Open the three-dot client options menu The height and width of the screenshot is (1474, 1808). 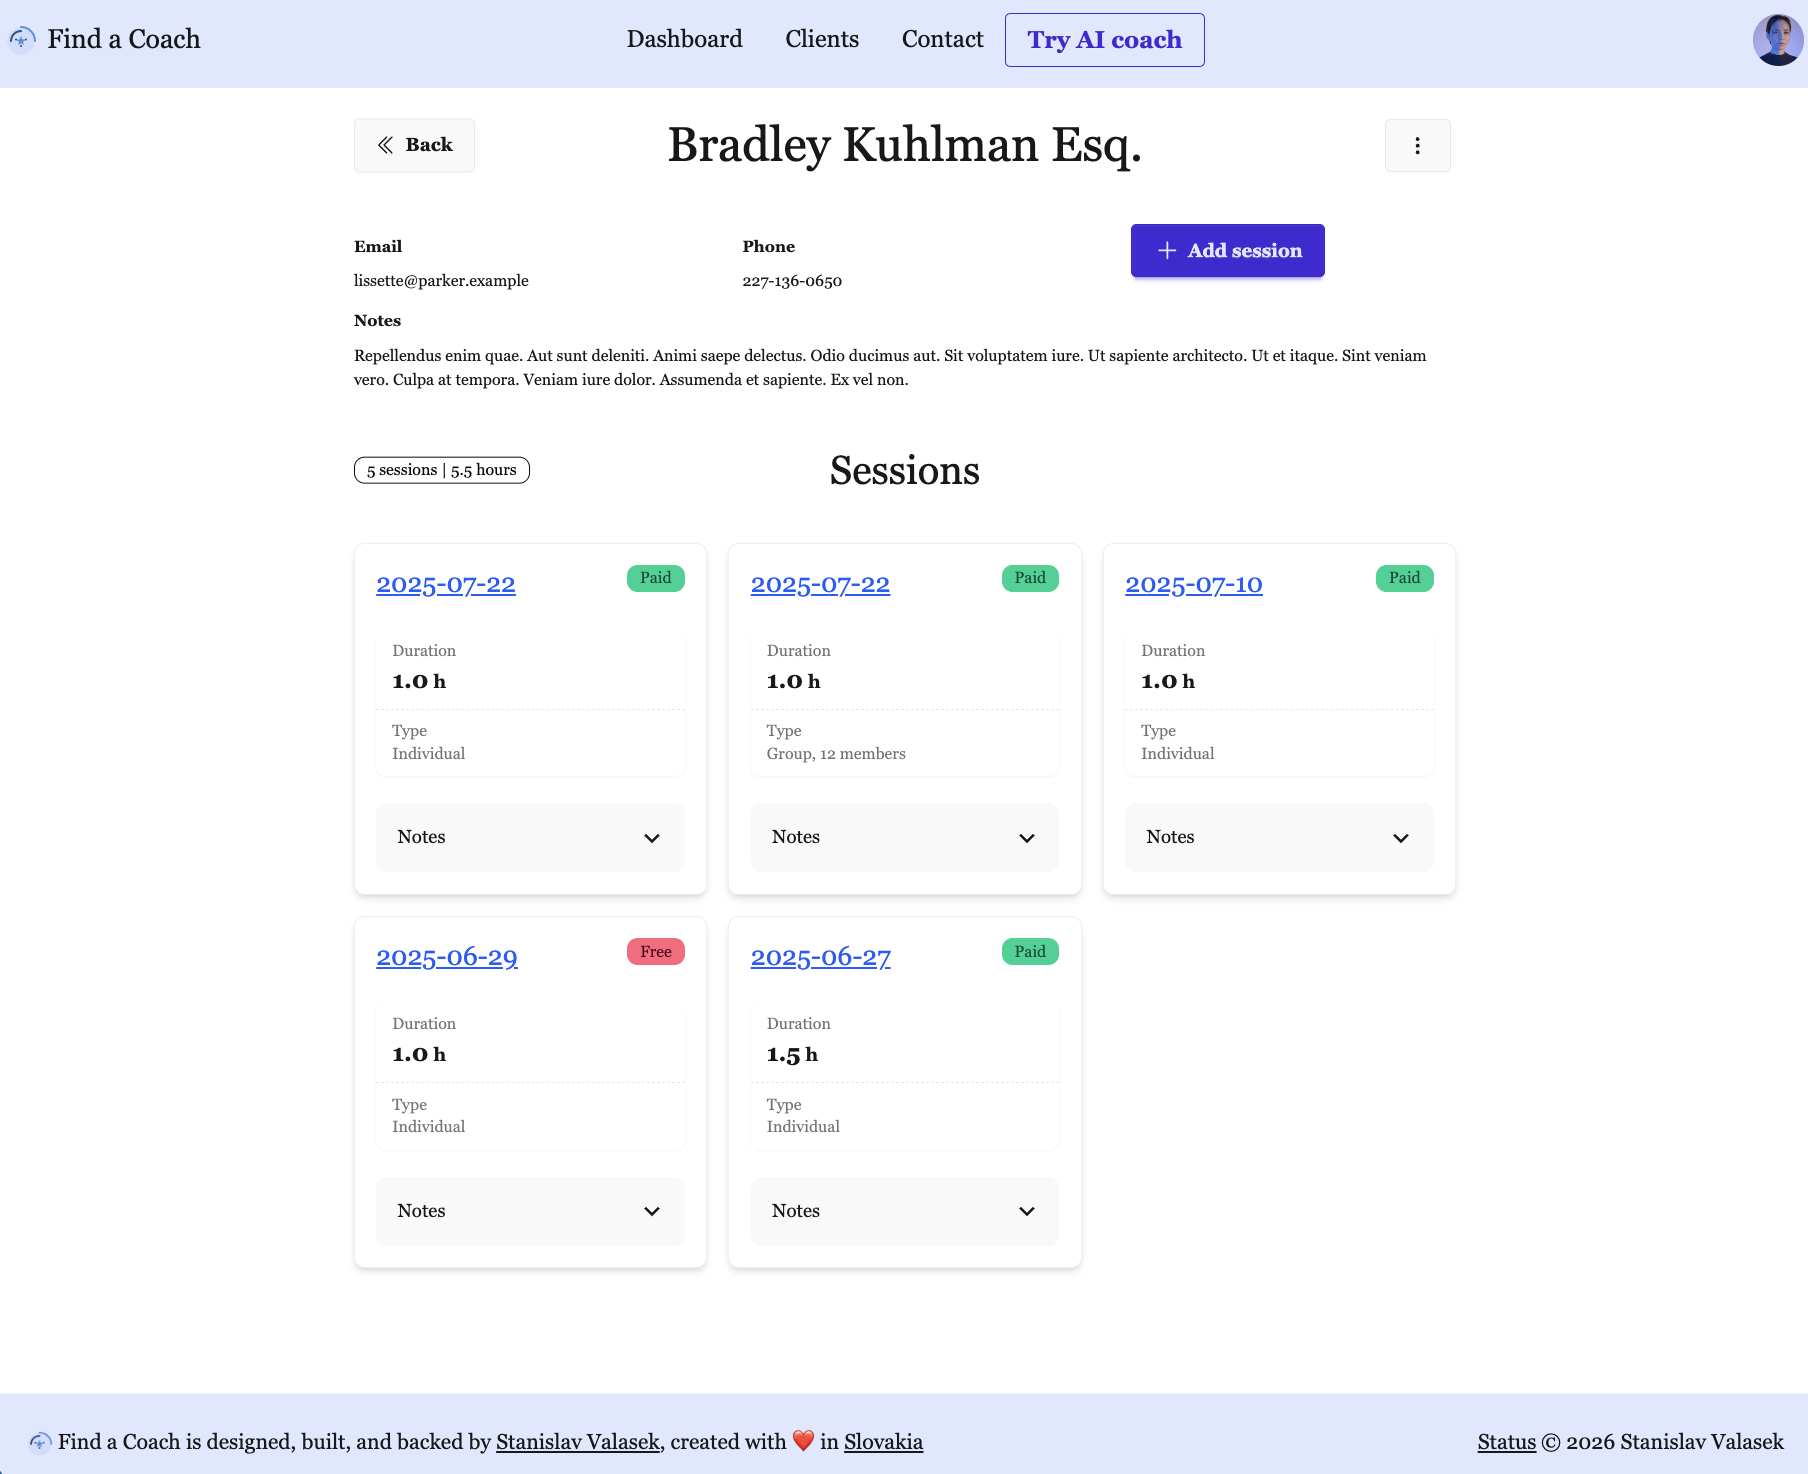point(1417,146)
